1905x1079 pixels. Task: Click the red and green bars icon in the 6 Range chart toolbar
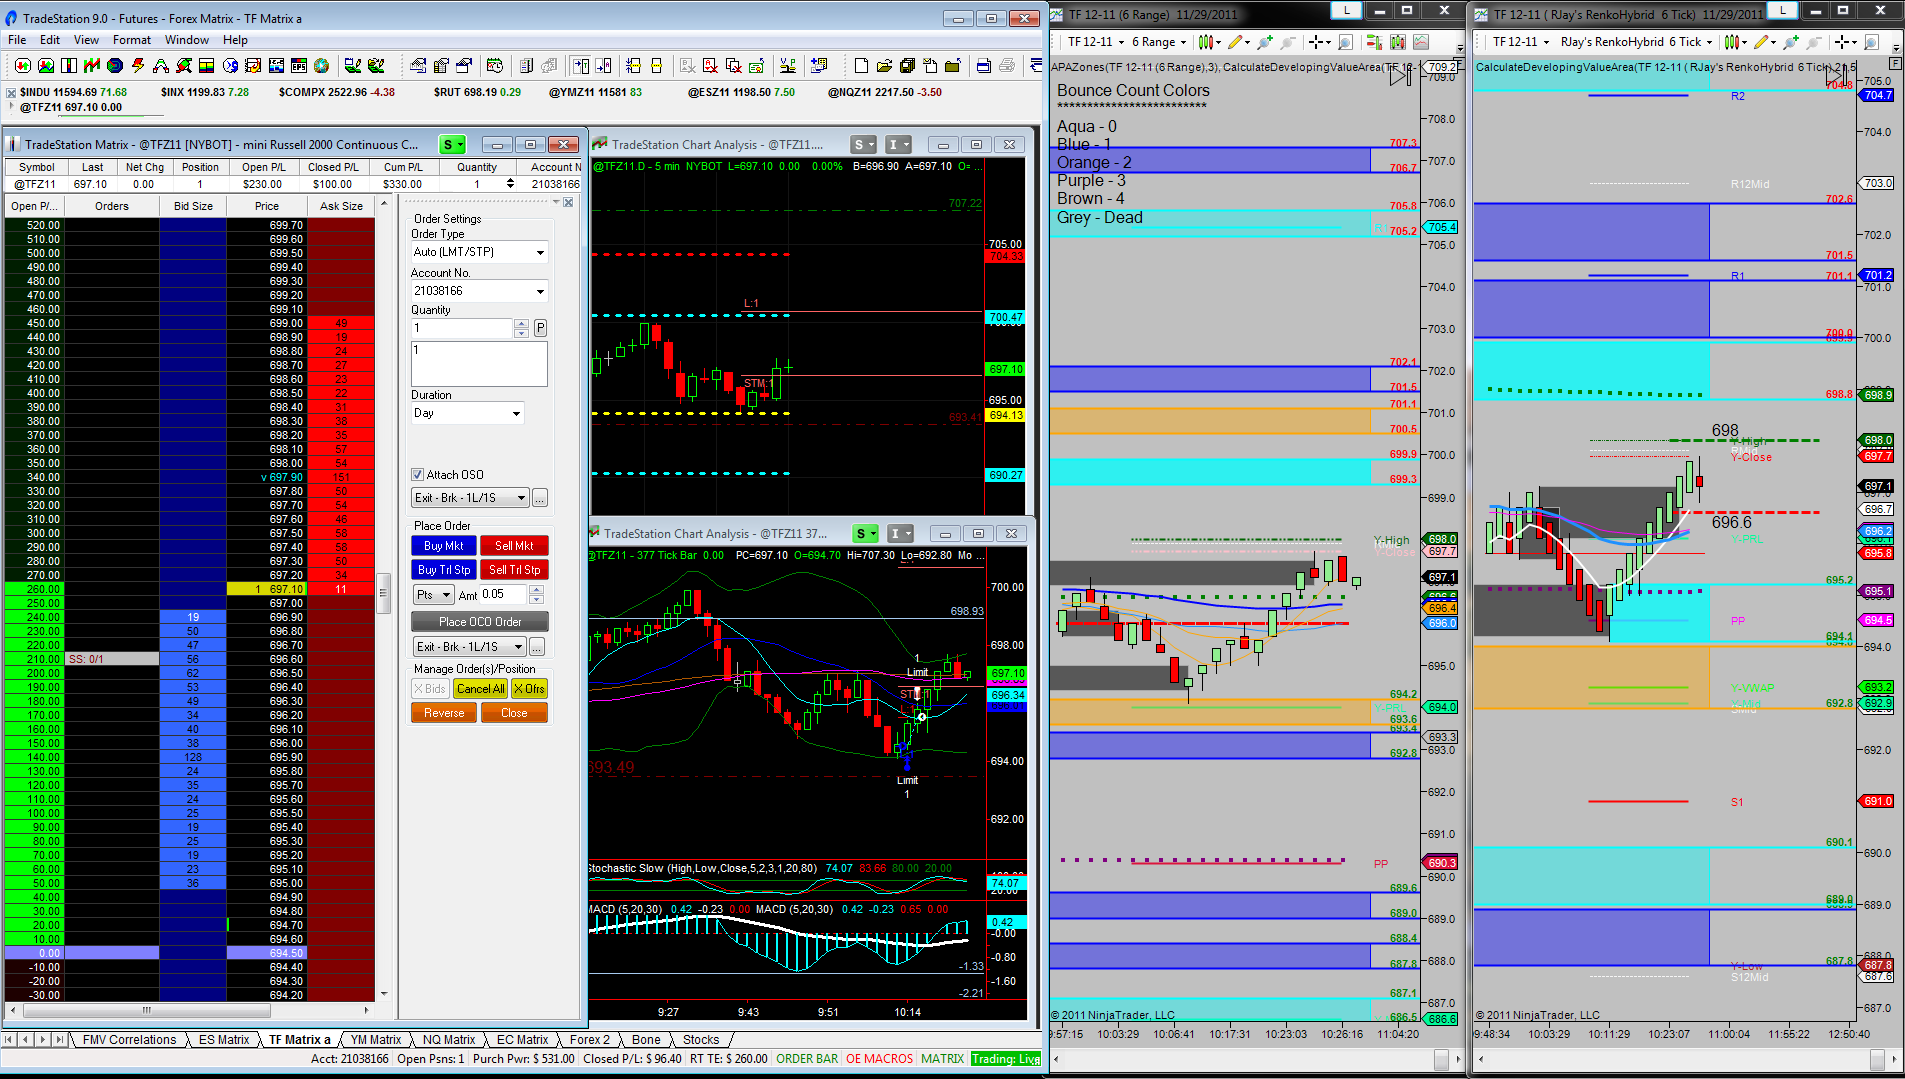(x=1373, y=42)
